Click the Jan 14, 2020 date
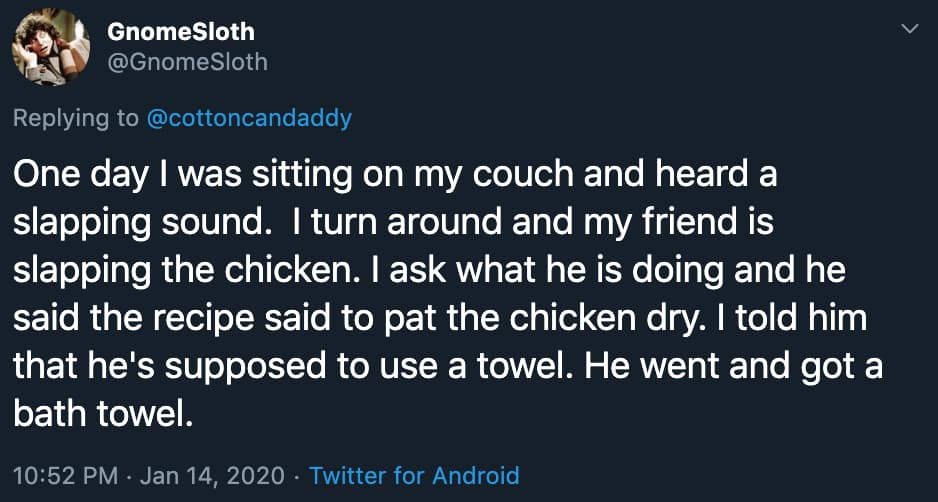The width and height of the screenshot is (938, 502). point(215,474)
